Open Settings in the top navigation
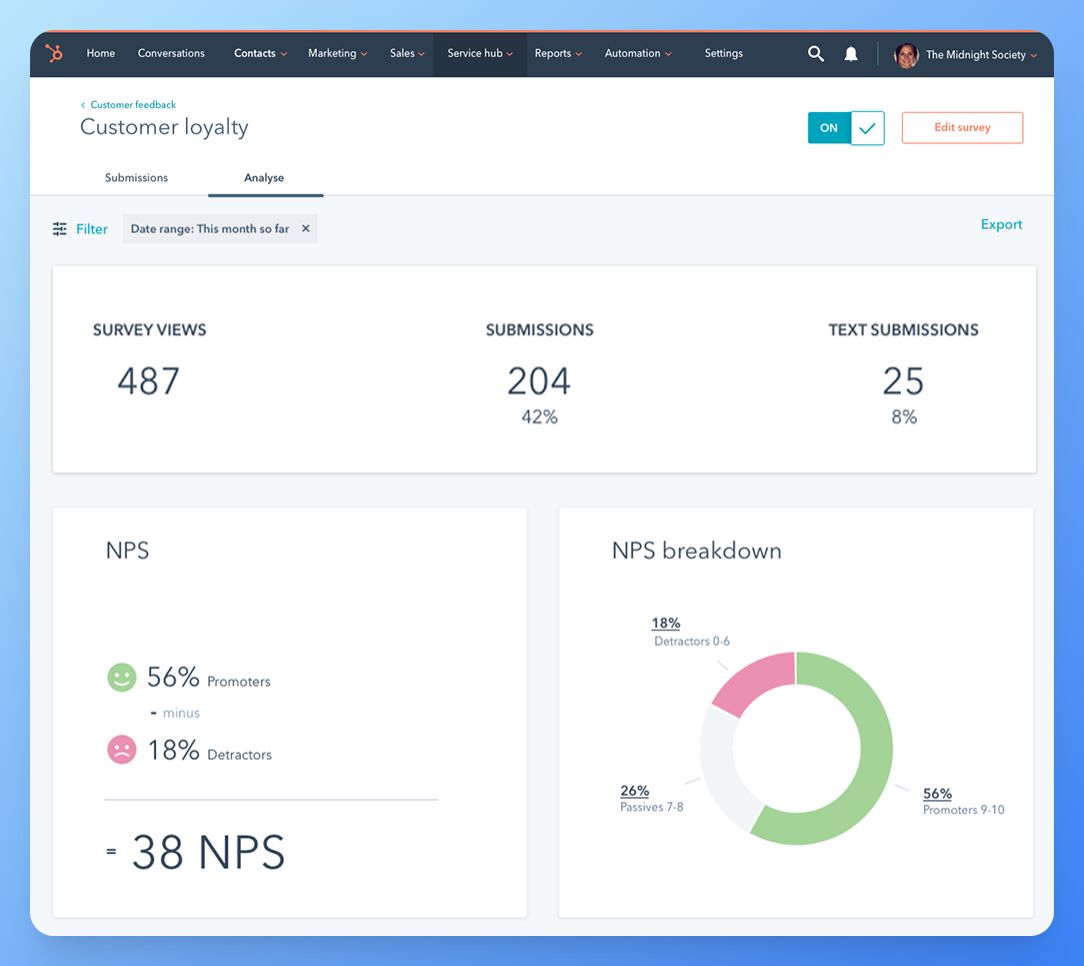 tap(723, 54)
